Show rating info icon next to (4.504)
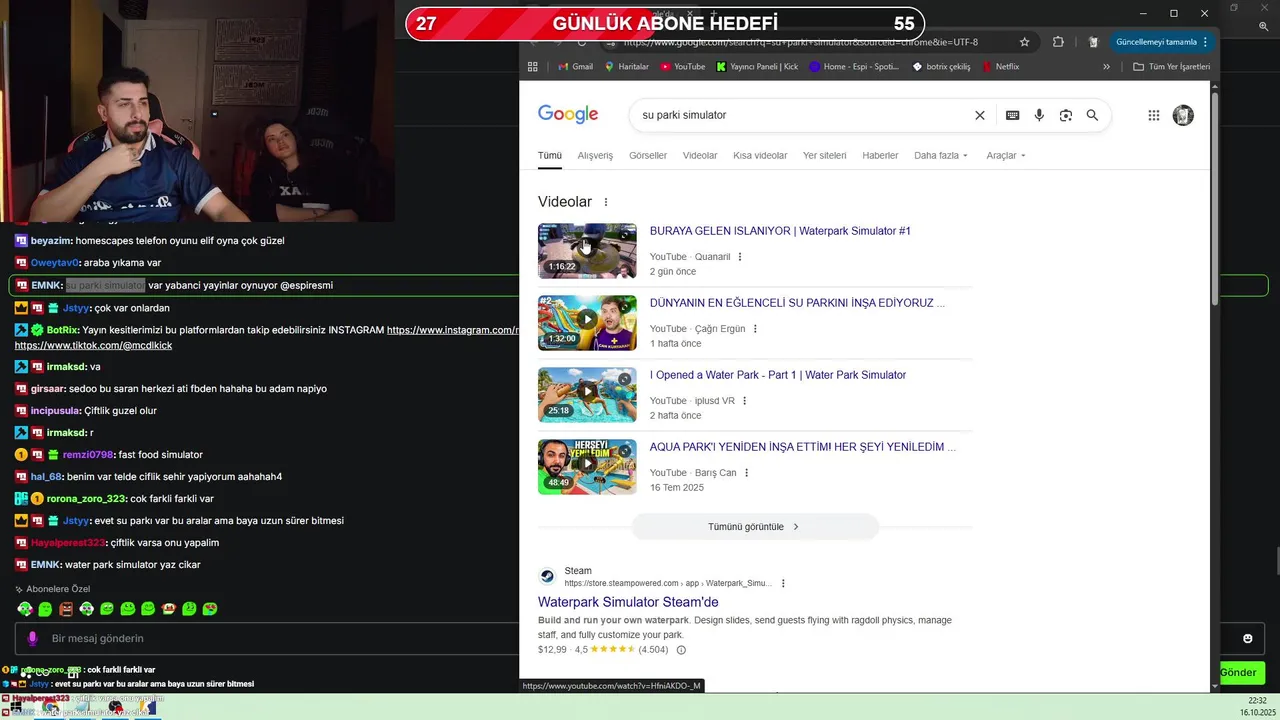 tap(681, 650)
